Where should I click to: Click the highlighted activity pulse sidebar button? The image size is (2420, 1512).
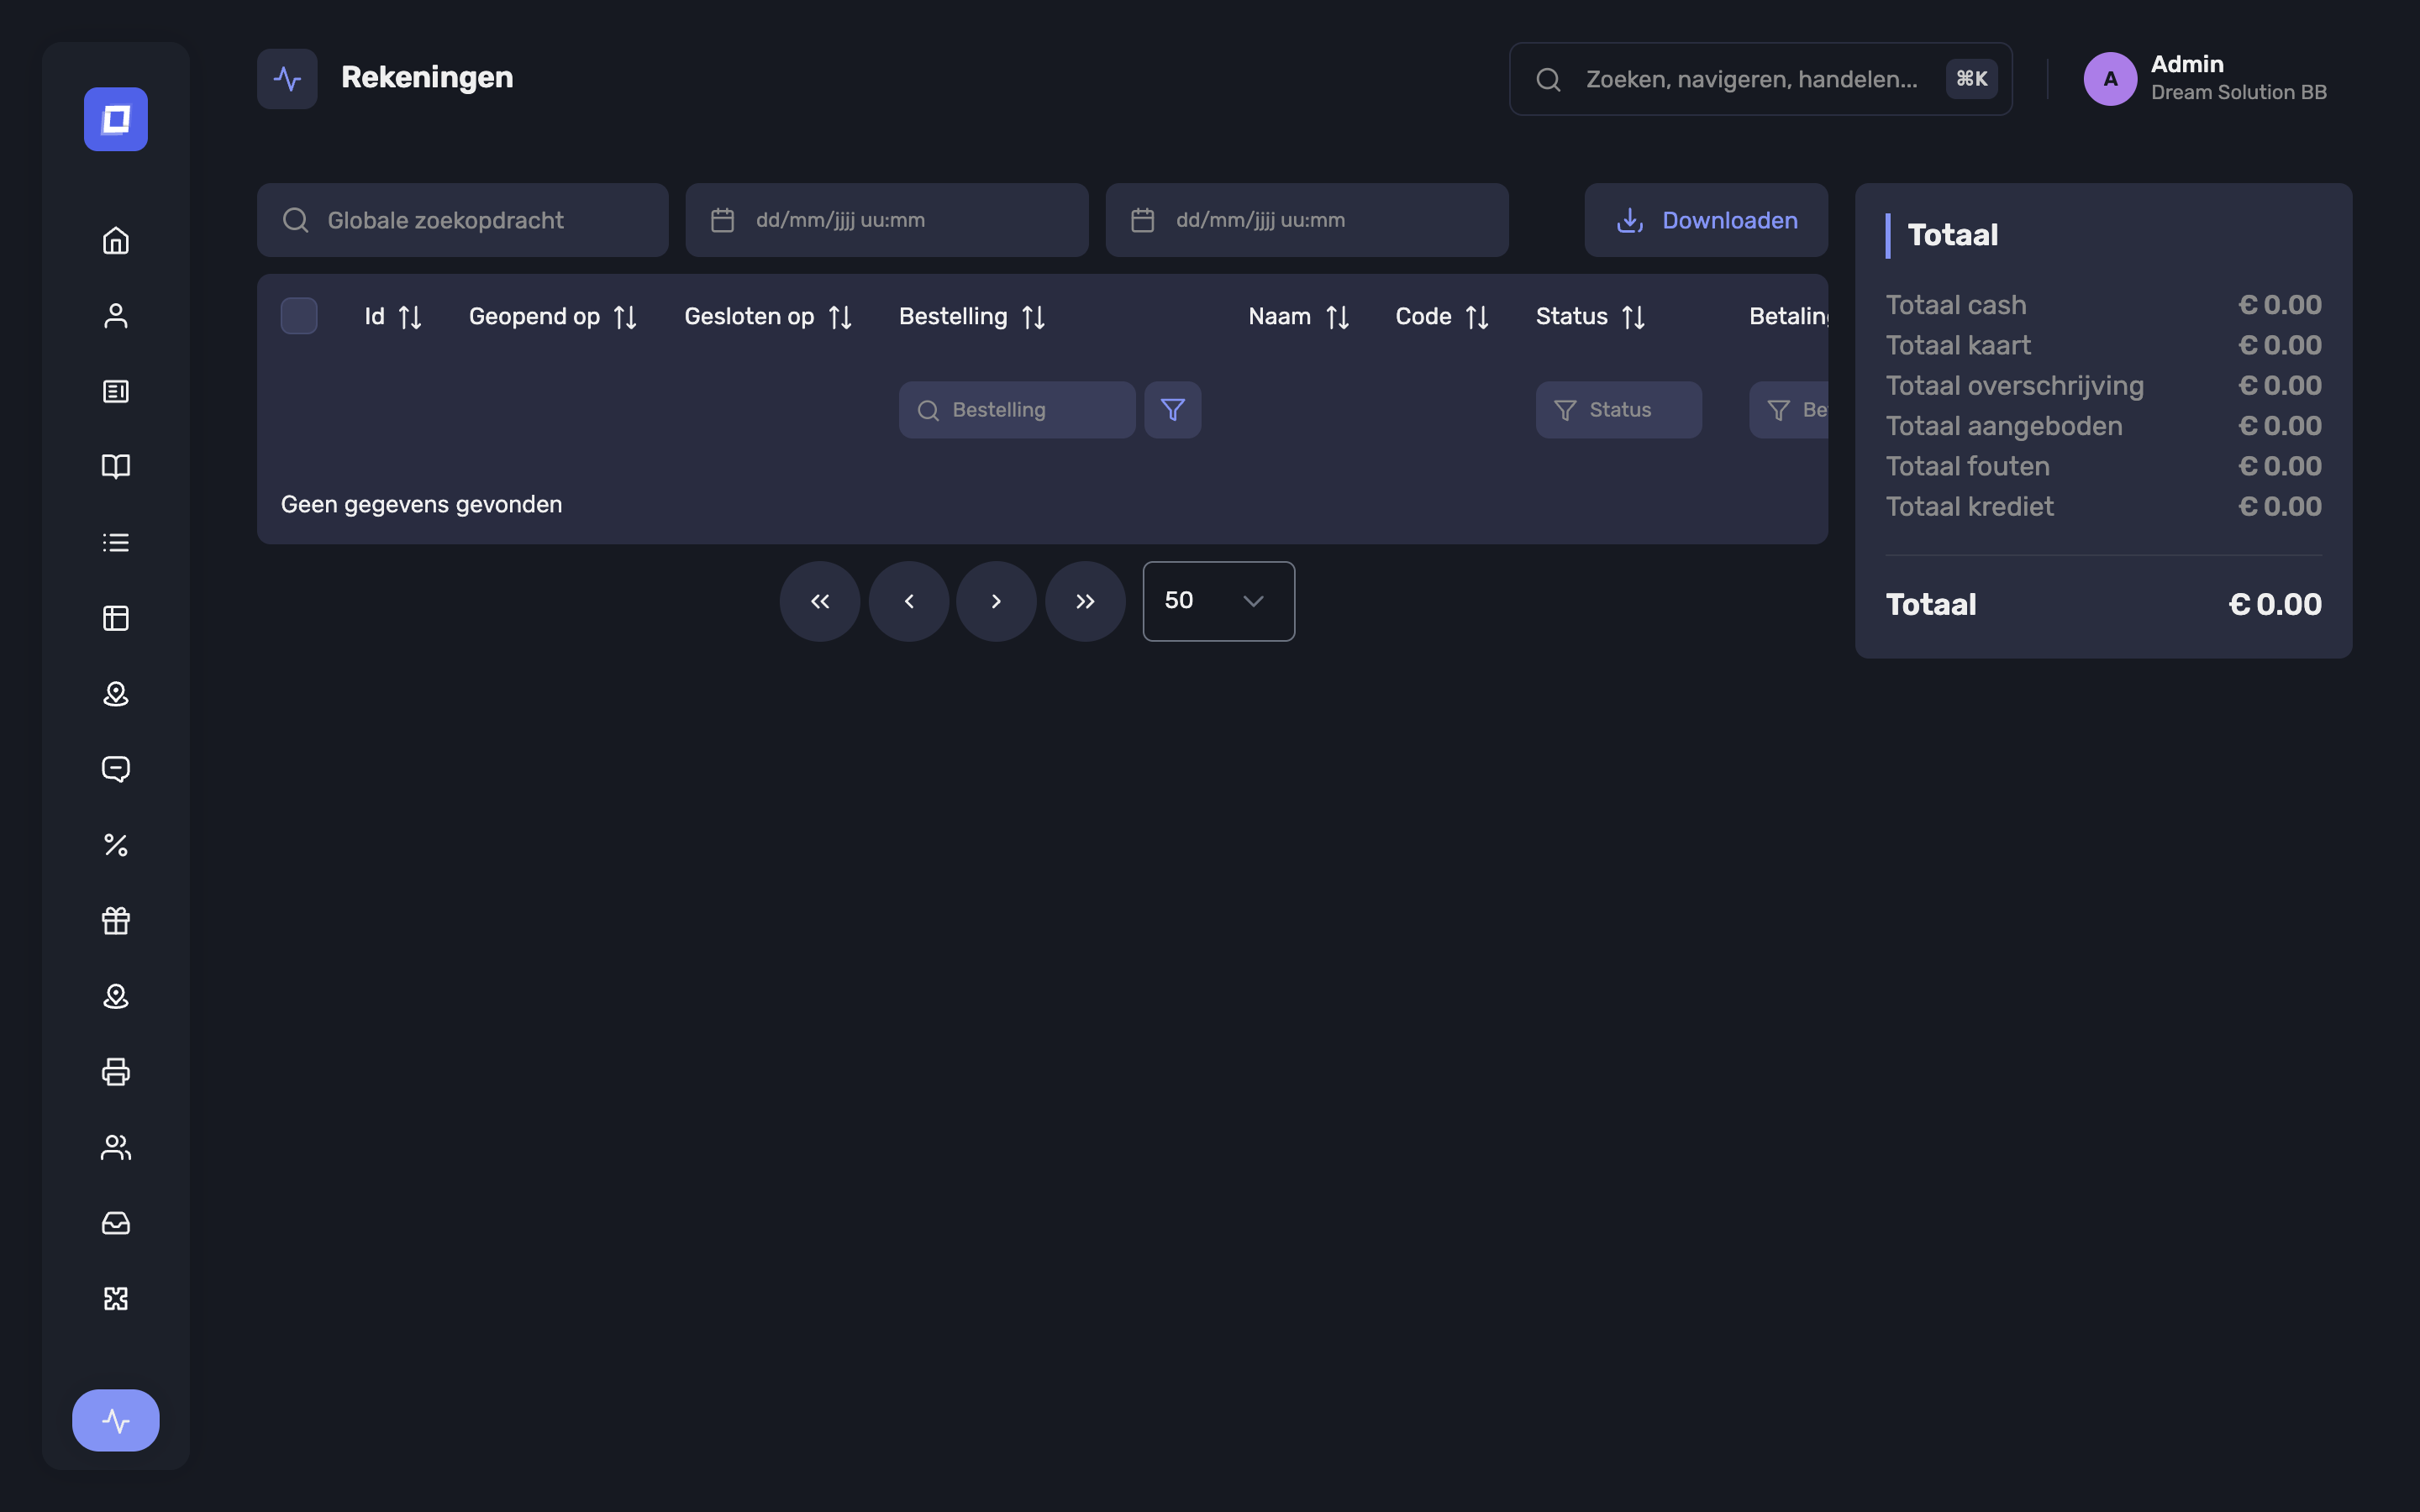coord(116,1420)
